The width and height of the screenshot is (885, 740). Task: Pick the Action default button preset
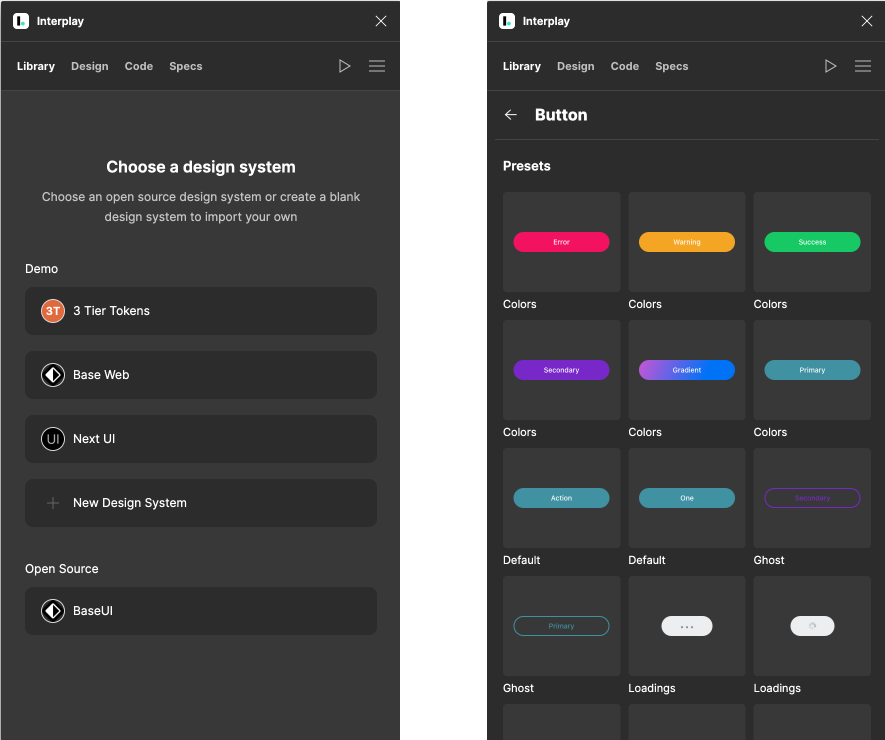pyautogui.click(x=562, y=498)
